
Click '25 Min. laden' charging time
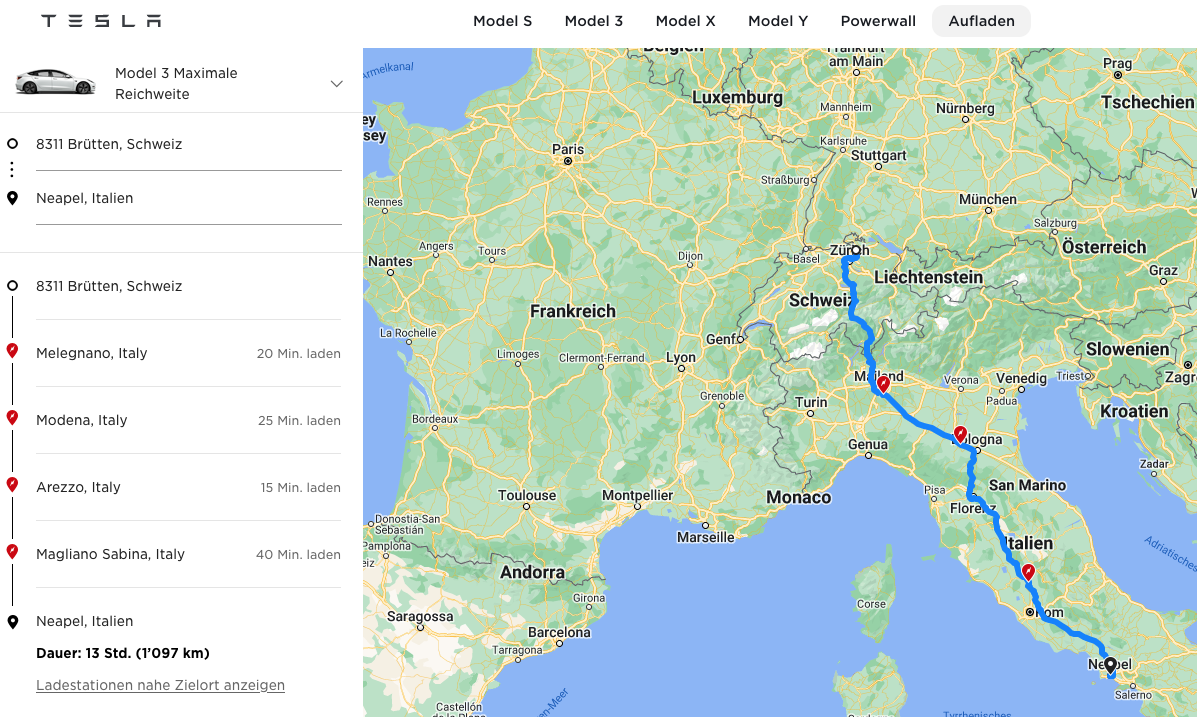299,421
